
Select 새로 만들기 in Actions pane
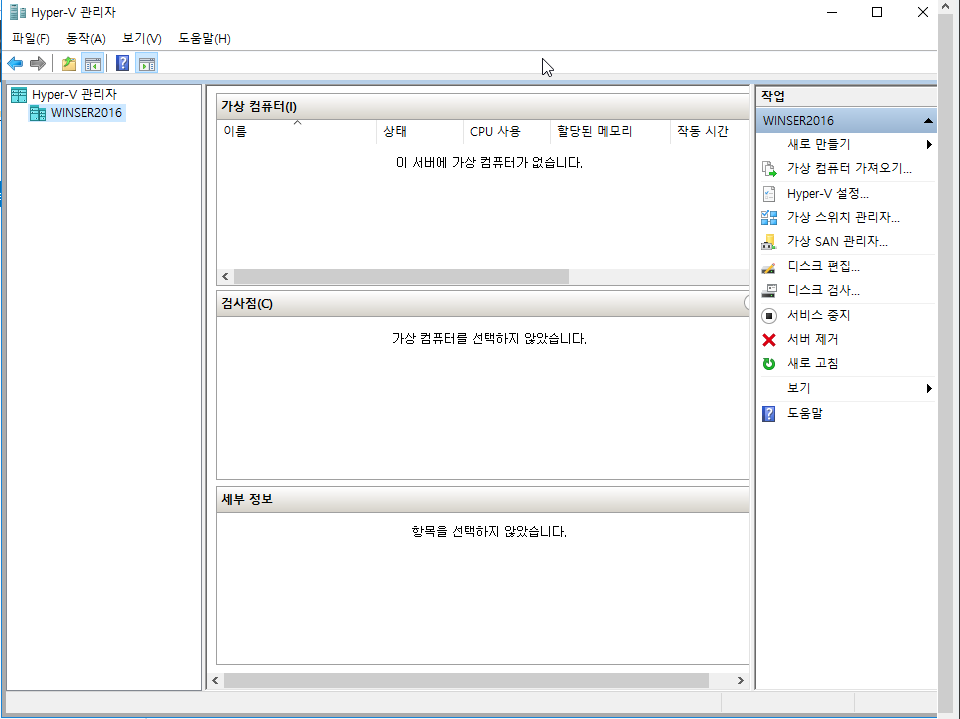pyautogui.click(x=819, y=145)
